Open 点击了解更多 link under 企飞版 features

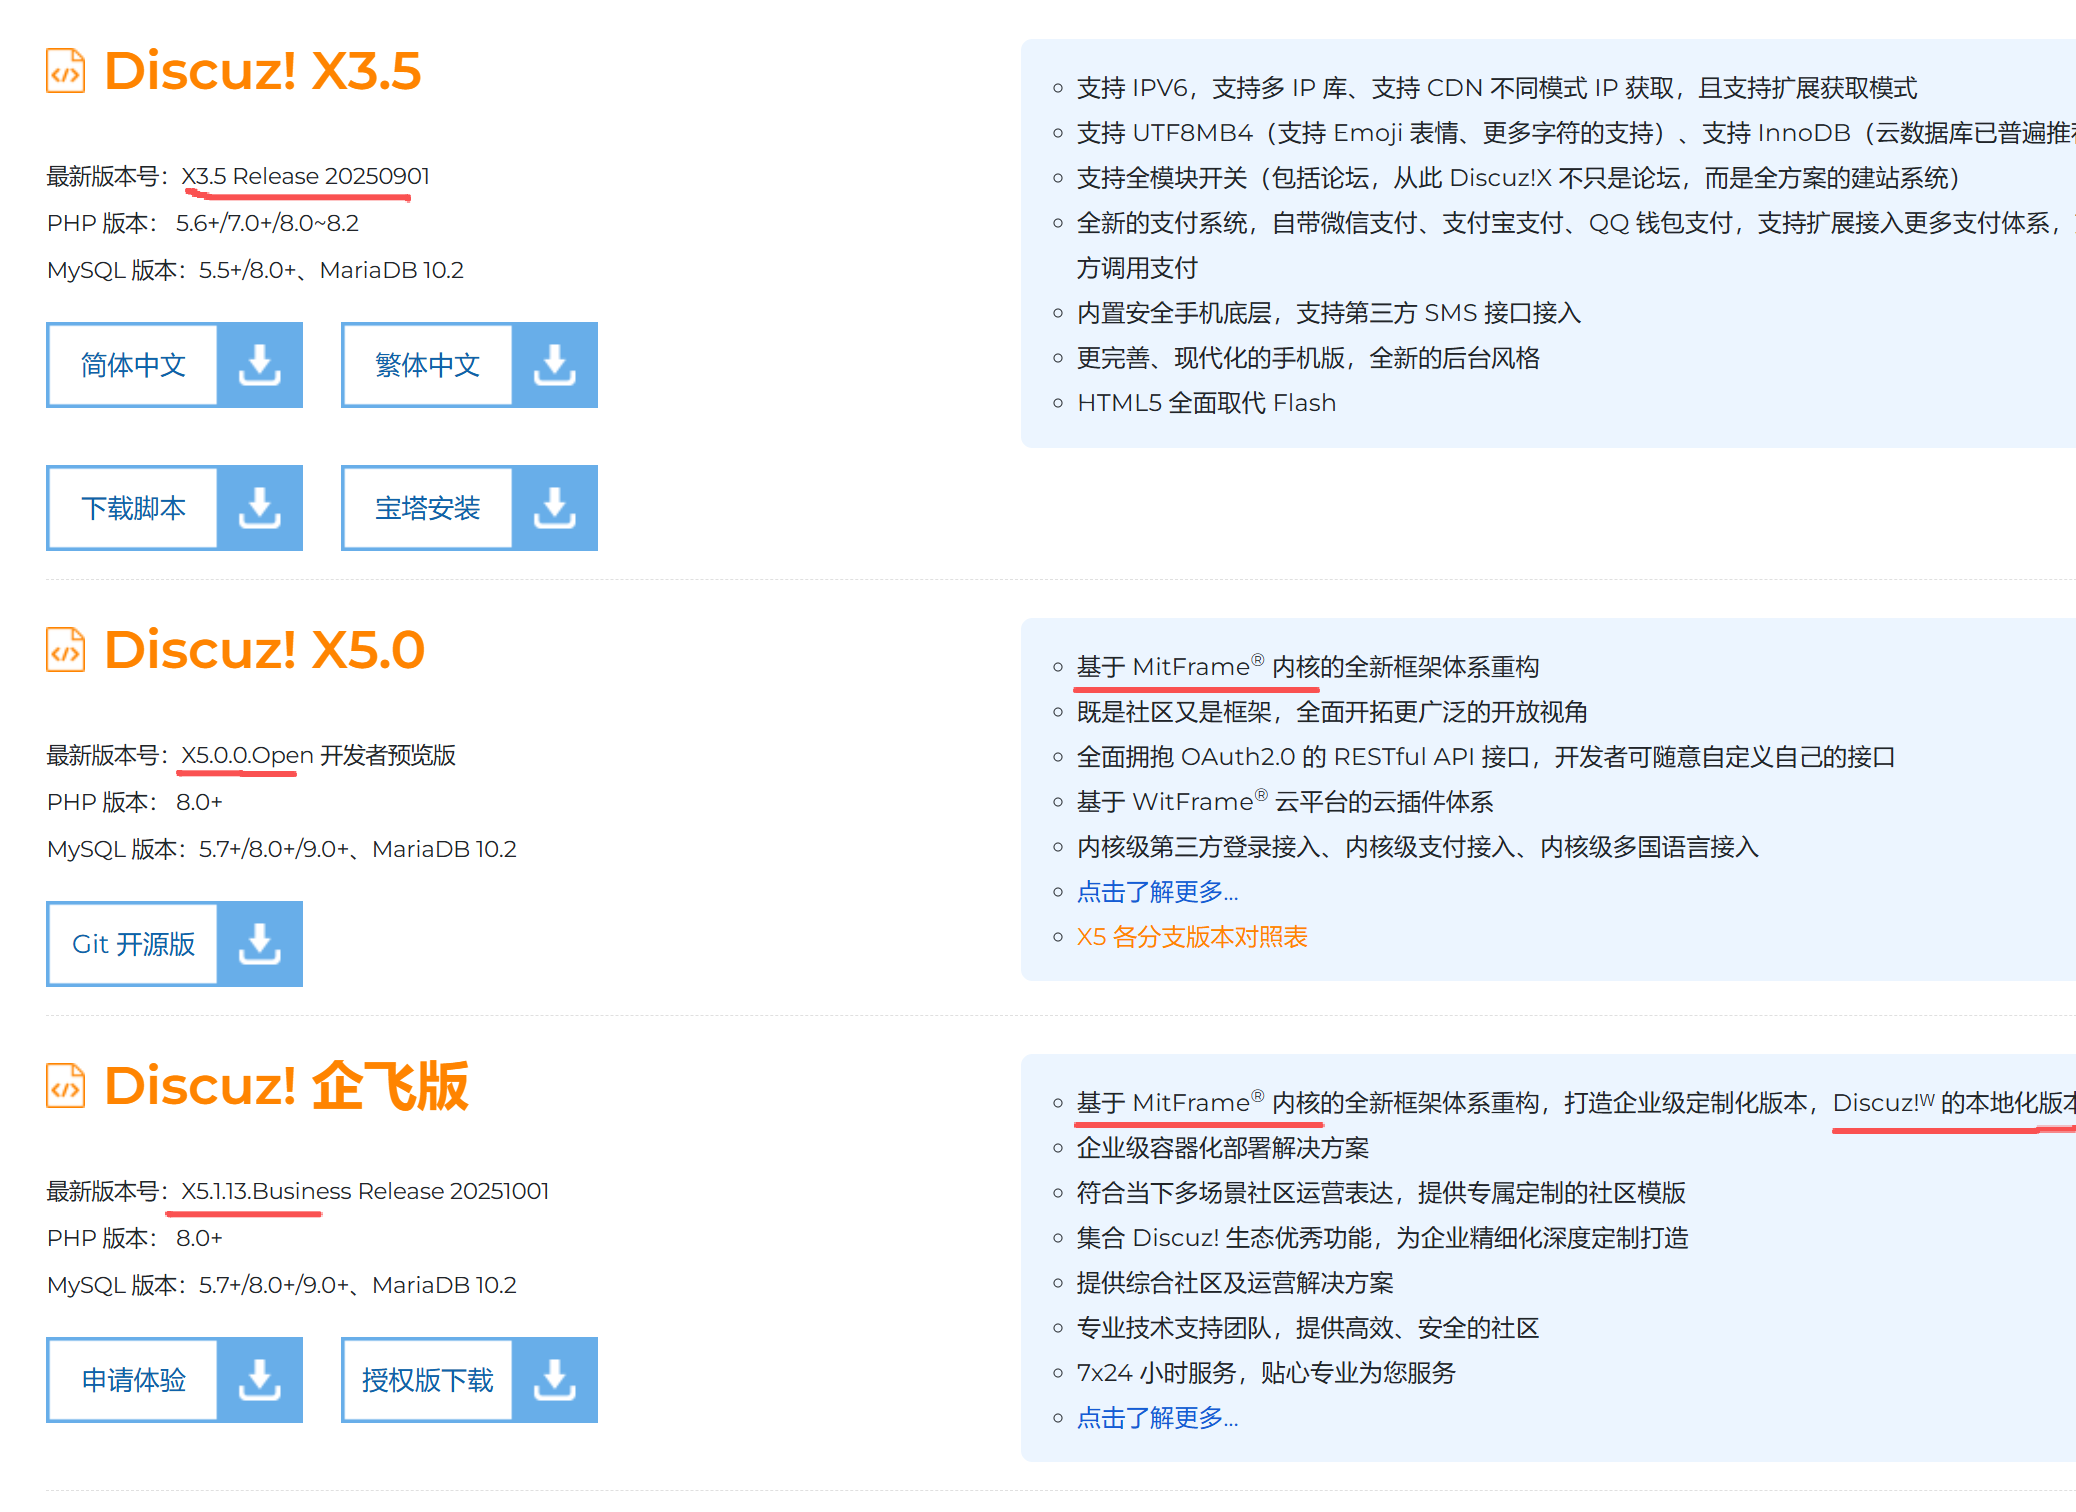[x=1157, y=1418]
